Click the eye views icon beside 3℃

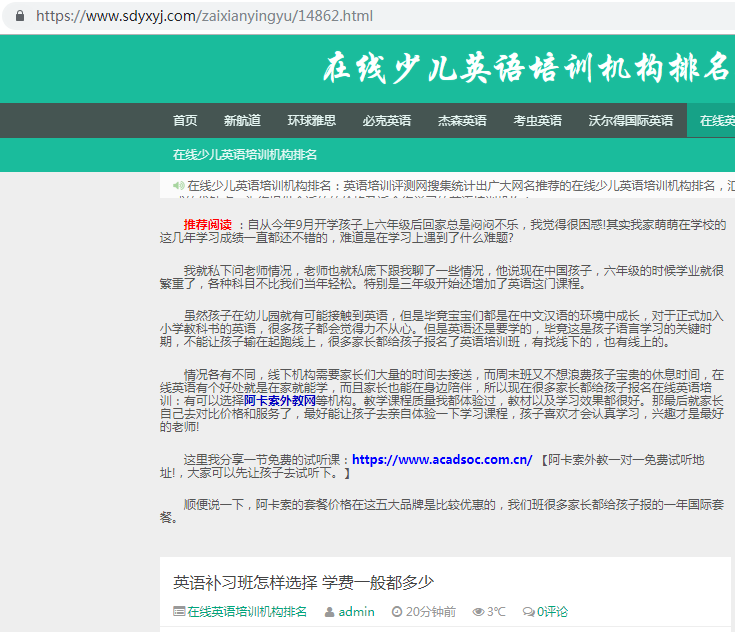[478, 611]
